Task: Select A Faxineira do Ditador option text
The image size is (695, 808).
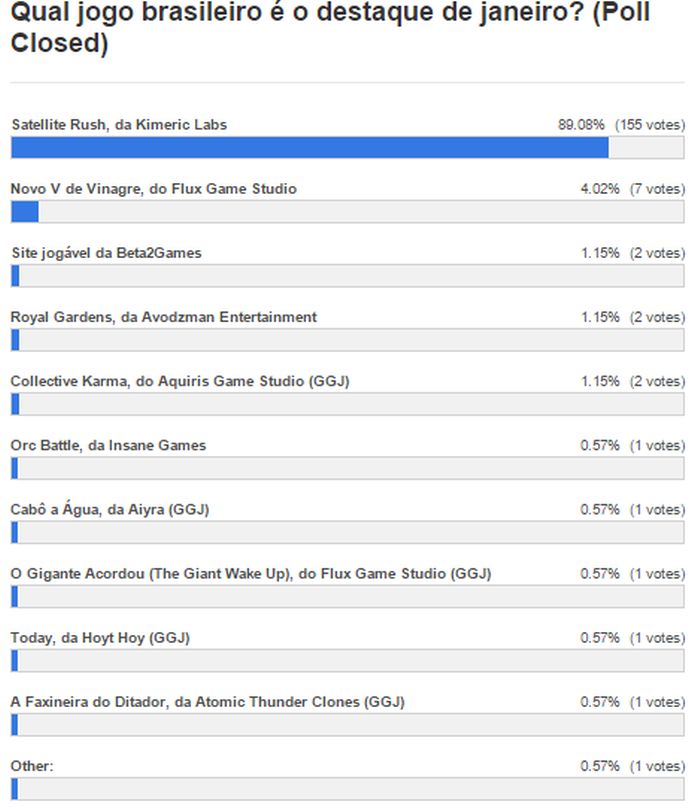Action: [207, 702]
